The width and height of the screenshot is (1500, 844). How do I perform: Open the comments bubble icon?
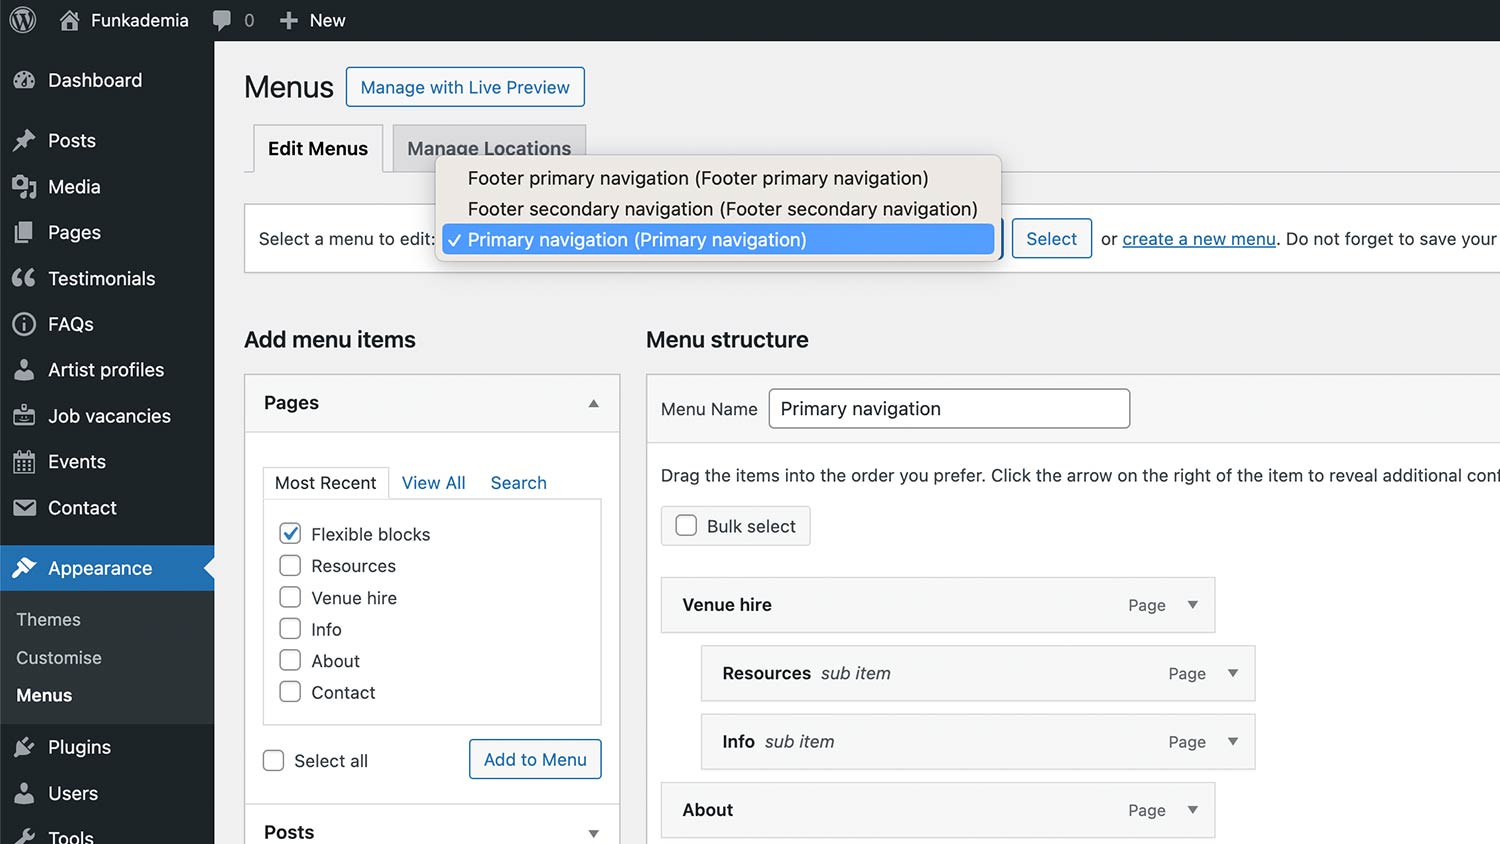pyautogui.click(x=222, y=20)
